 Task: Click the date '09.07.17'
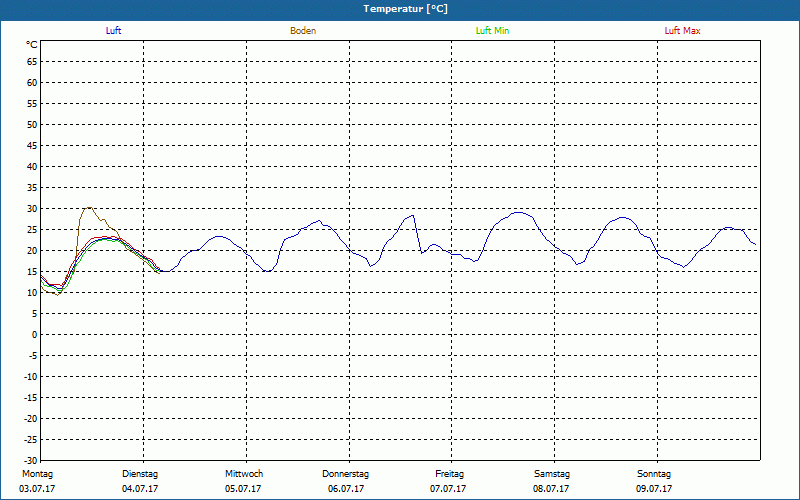coord(654,489)
